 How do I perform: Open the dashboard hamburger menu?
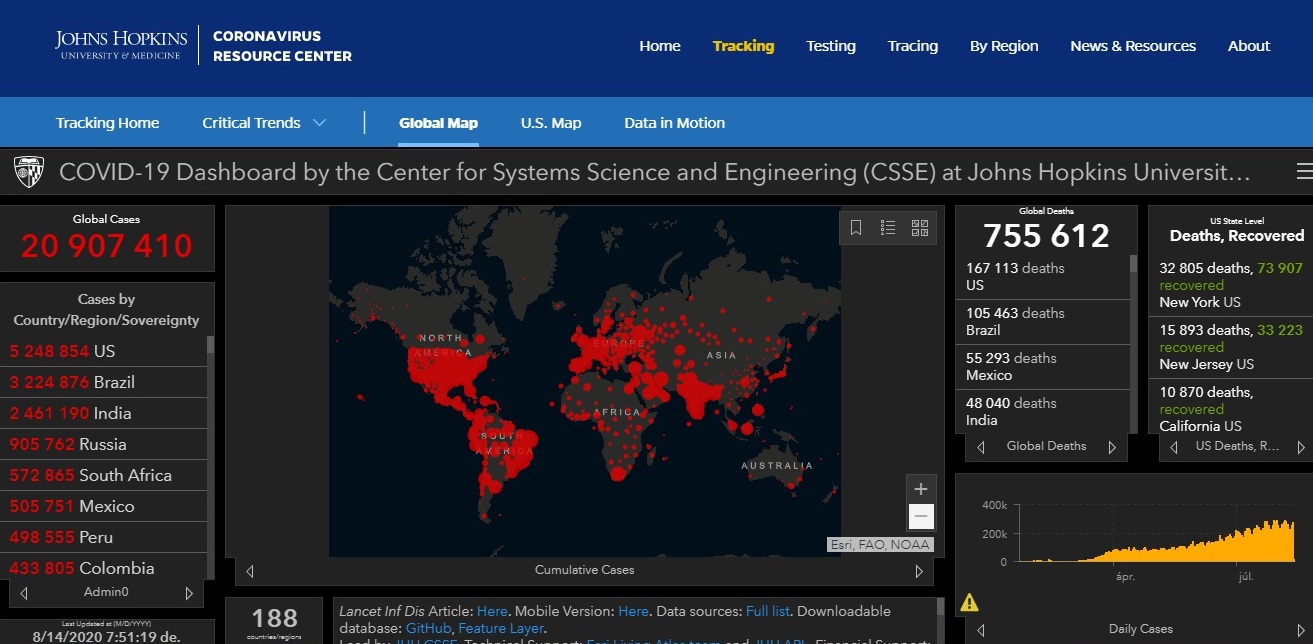(x=1304, y=172)
